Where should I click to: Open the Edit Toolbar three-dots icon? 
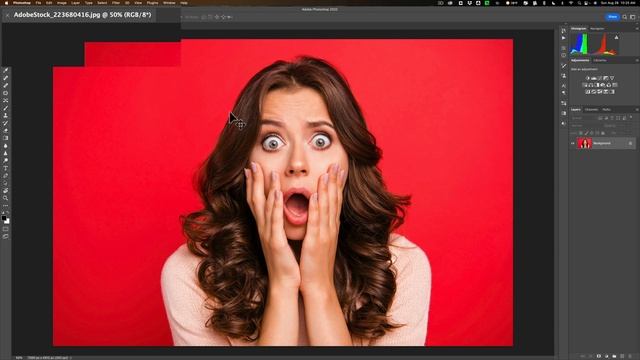[x=5, y=206]
